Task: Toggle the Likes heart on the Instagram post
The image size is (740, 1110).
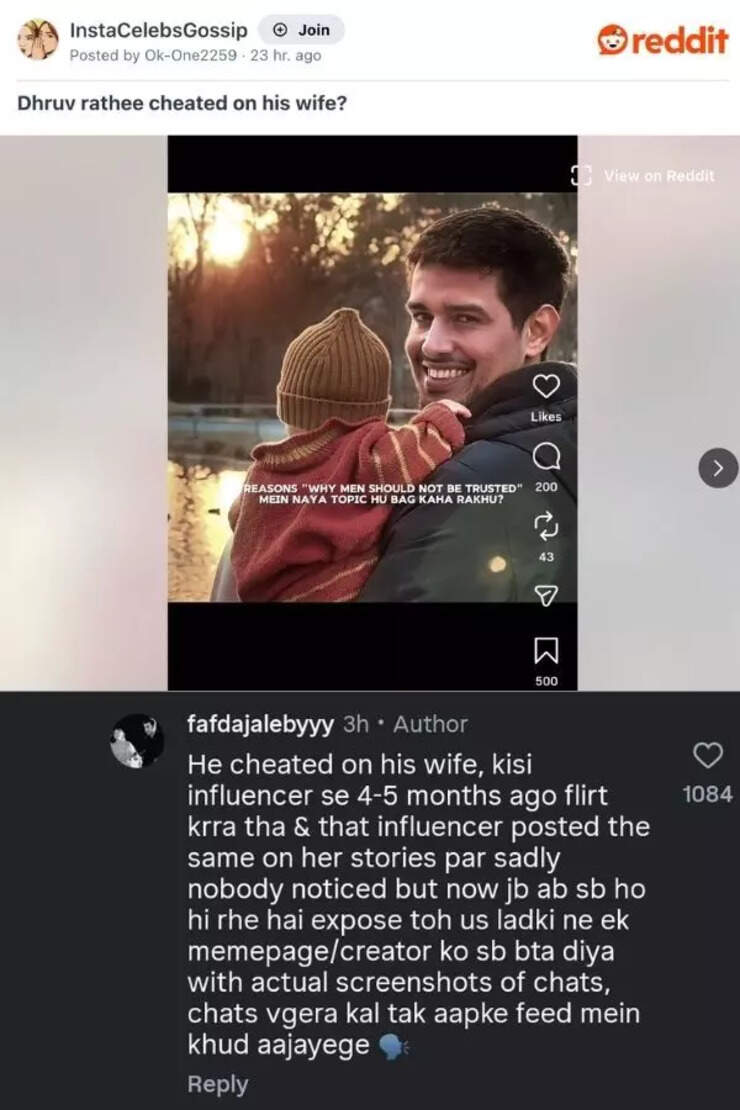Action: (545, 384)
